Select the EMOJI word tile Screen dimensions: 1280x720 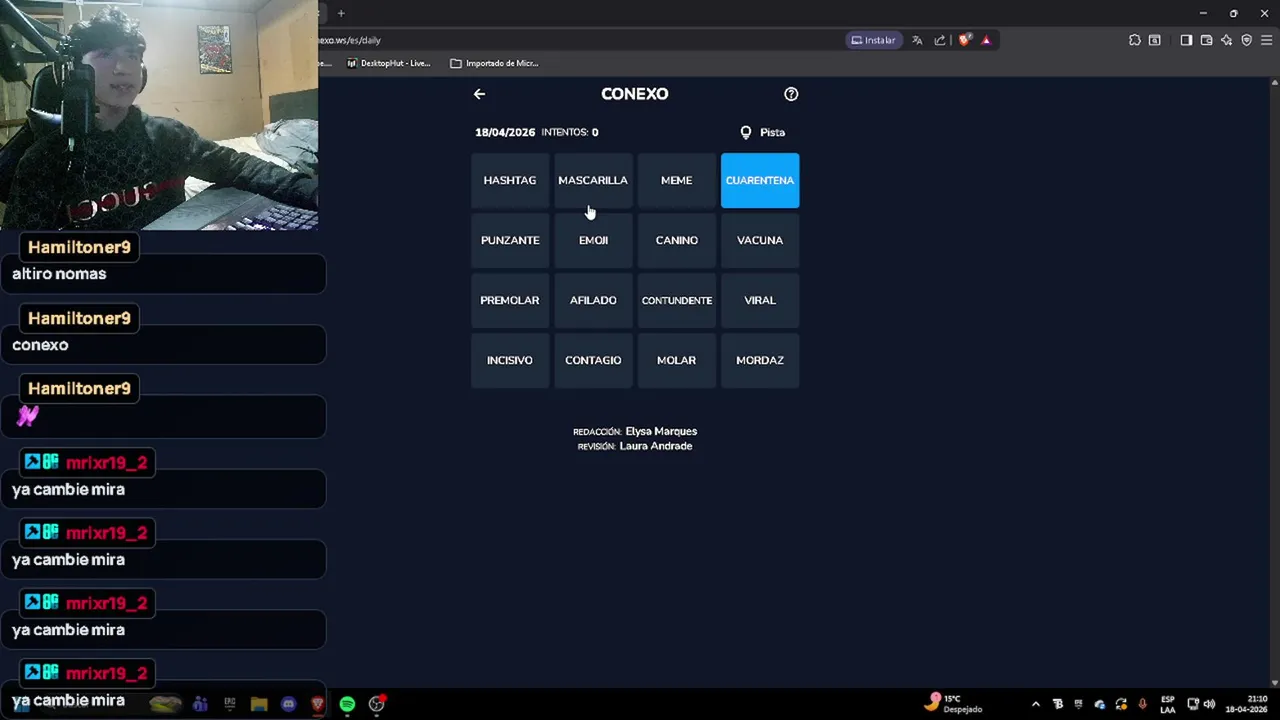(593, 240)
